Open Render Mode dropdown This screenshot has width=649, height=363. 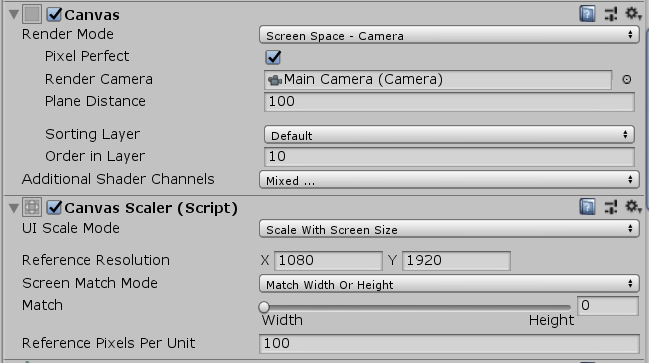coord(449,35)
